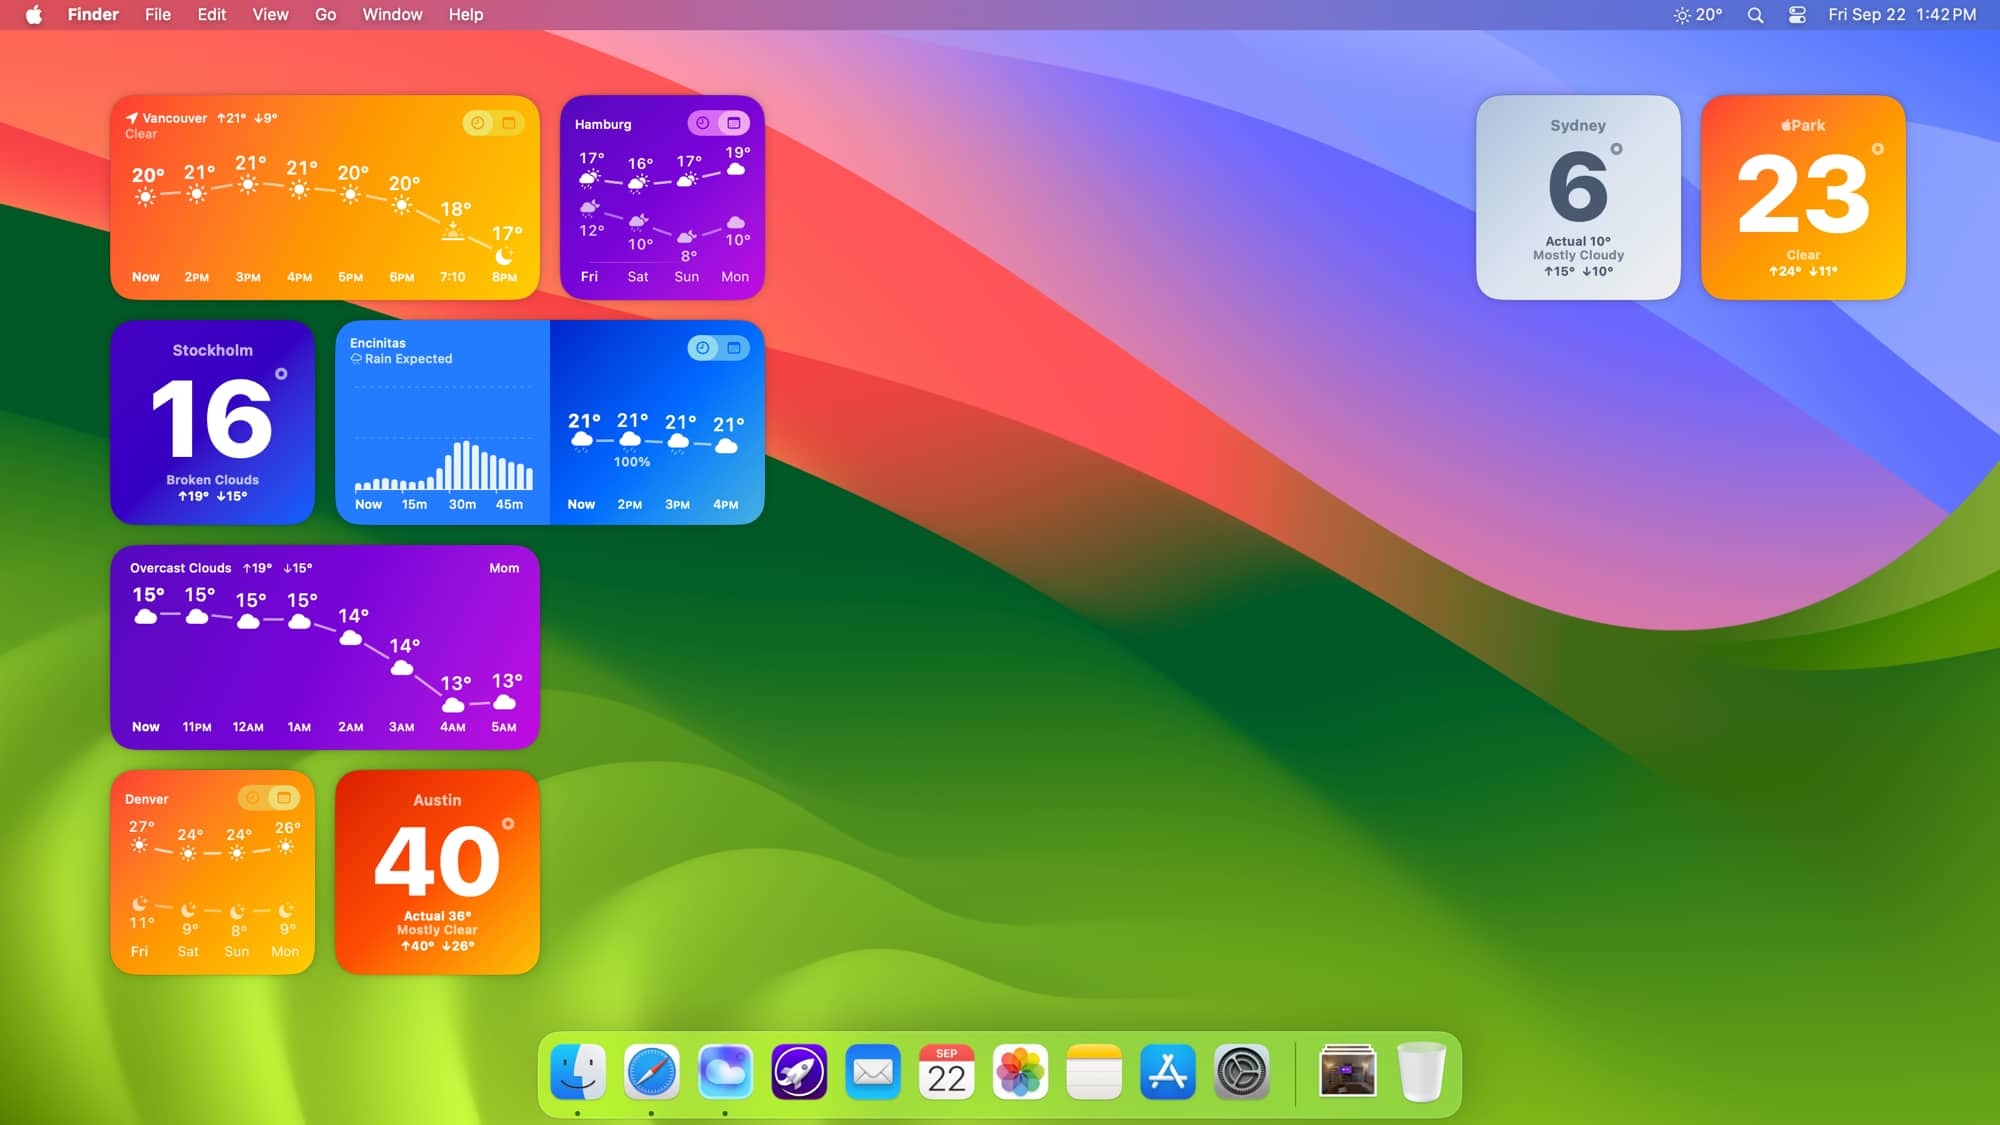Open the photo stack folder in the Dock
2000x1125 pixels.
1348,1072
